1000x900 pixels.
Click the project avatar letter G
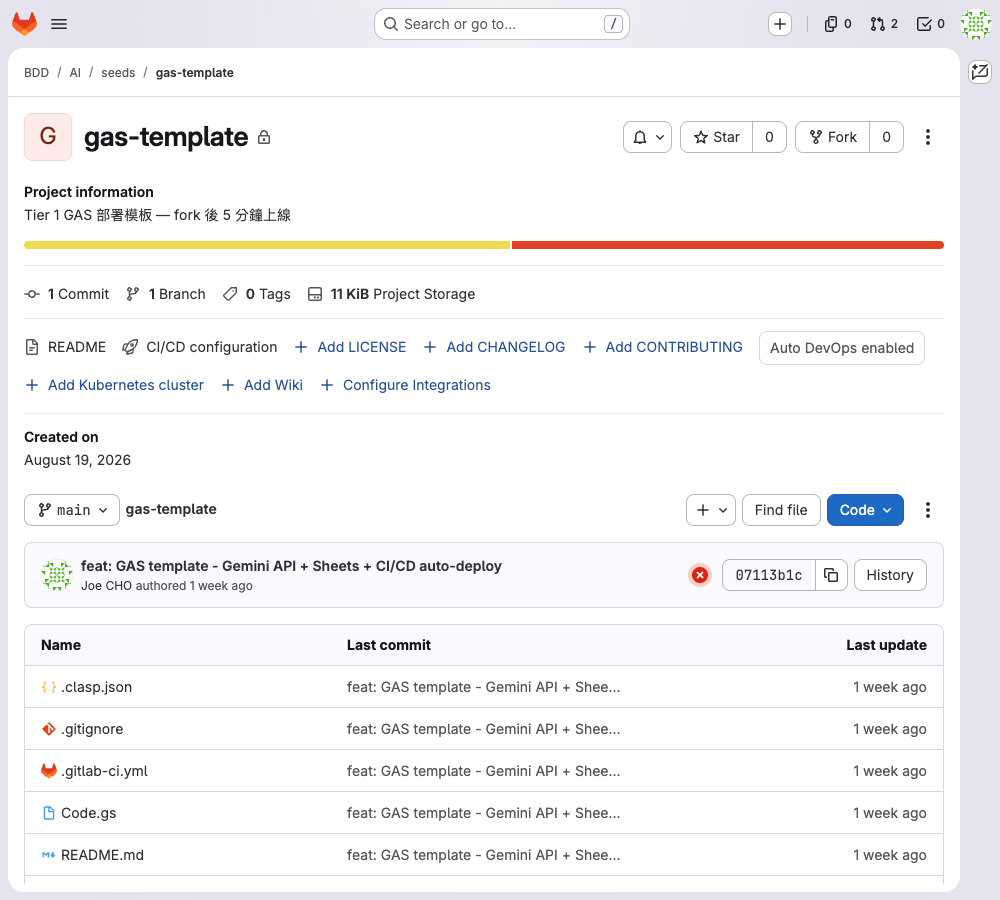pyautogui.click(x=48, y=136)
